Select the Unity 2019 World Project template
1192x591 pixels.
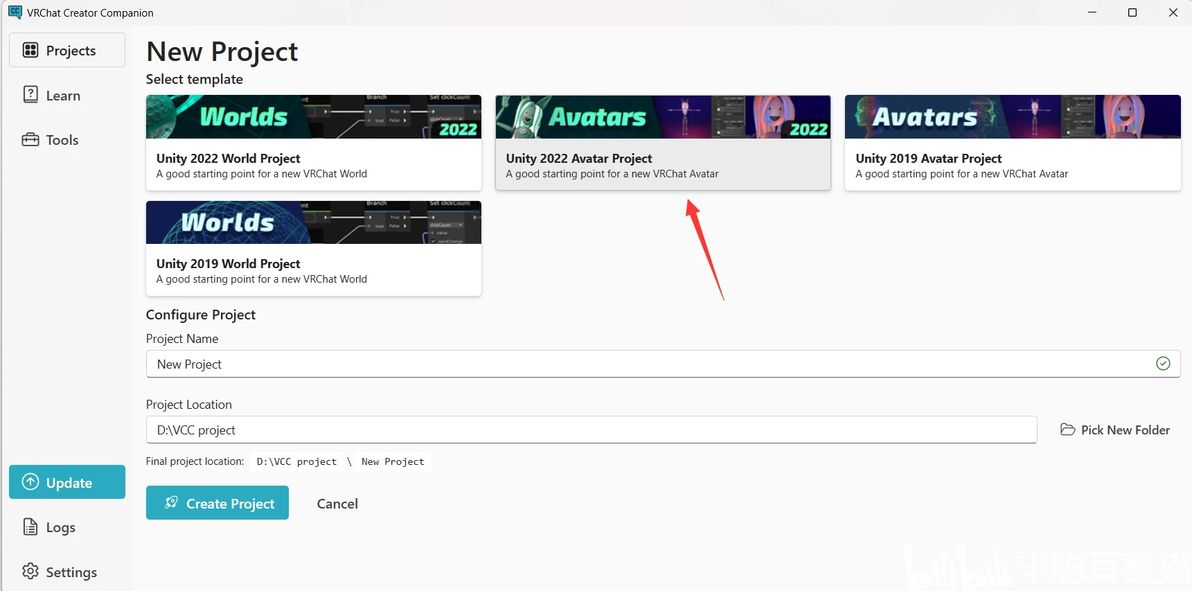pos(313,248)
